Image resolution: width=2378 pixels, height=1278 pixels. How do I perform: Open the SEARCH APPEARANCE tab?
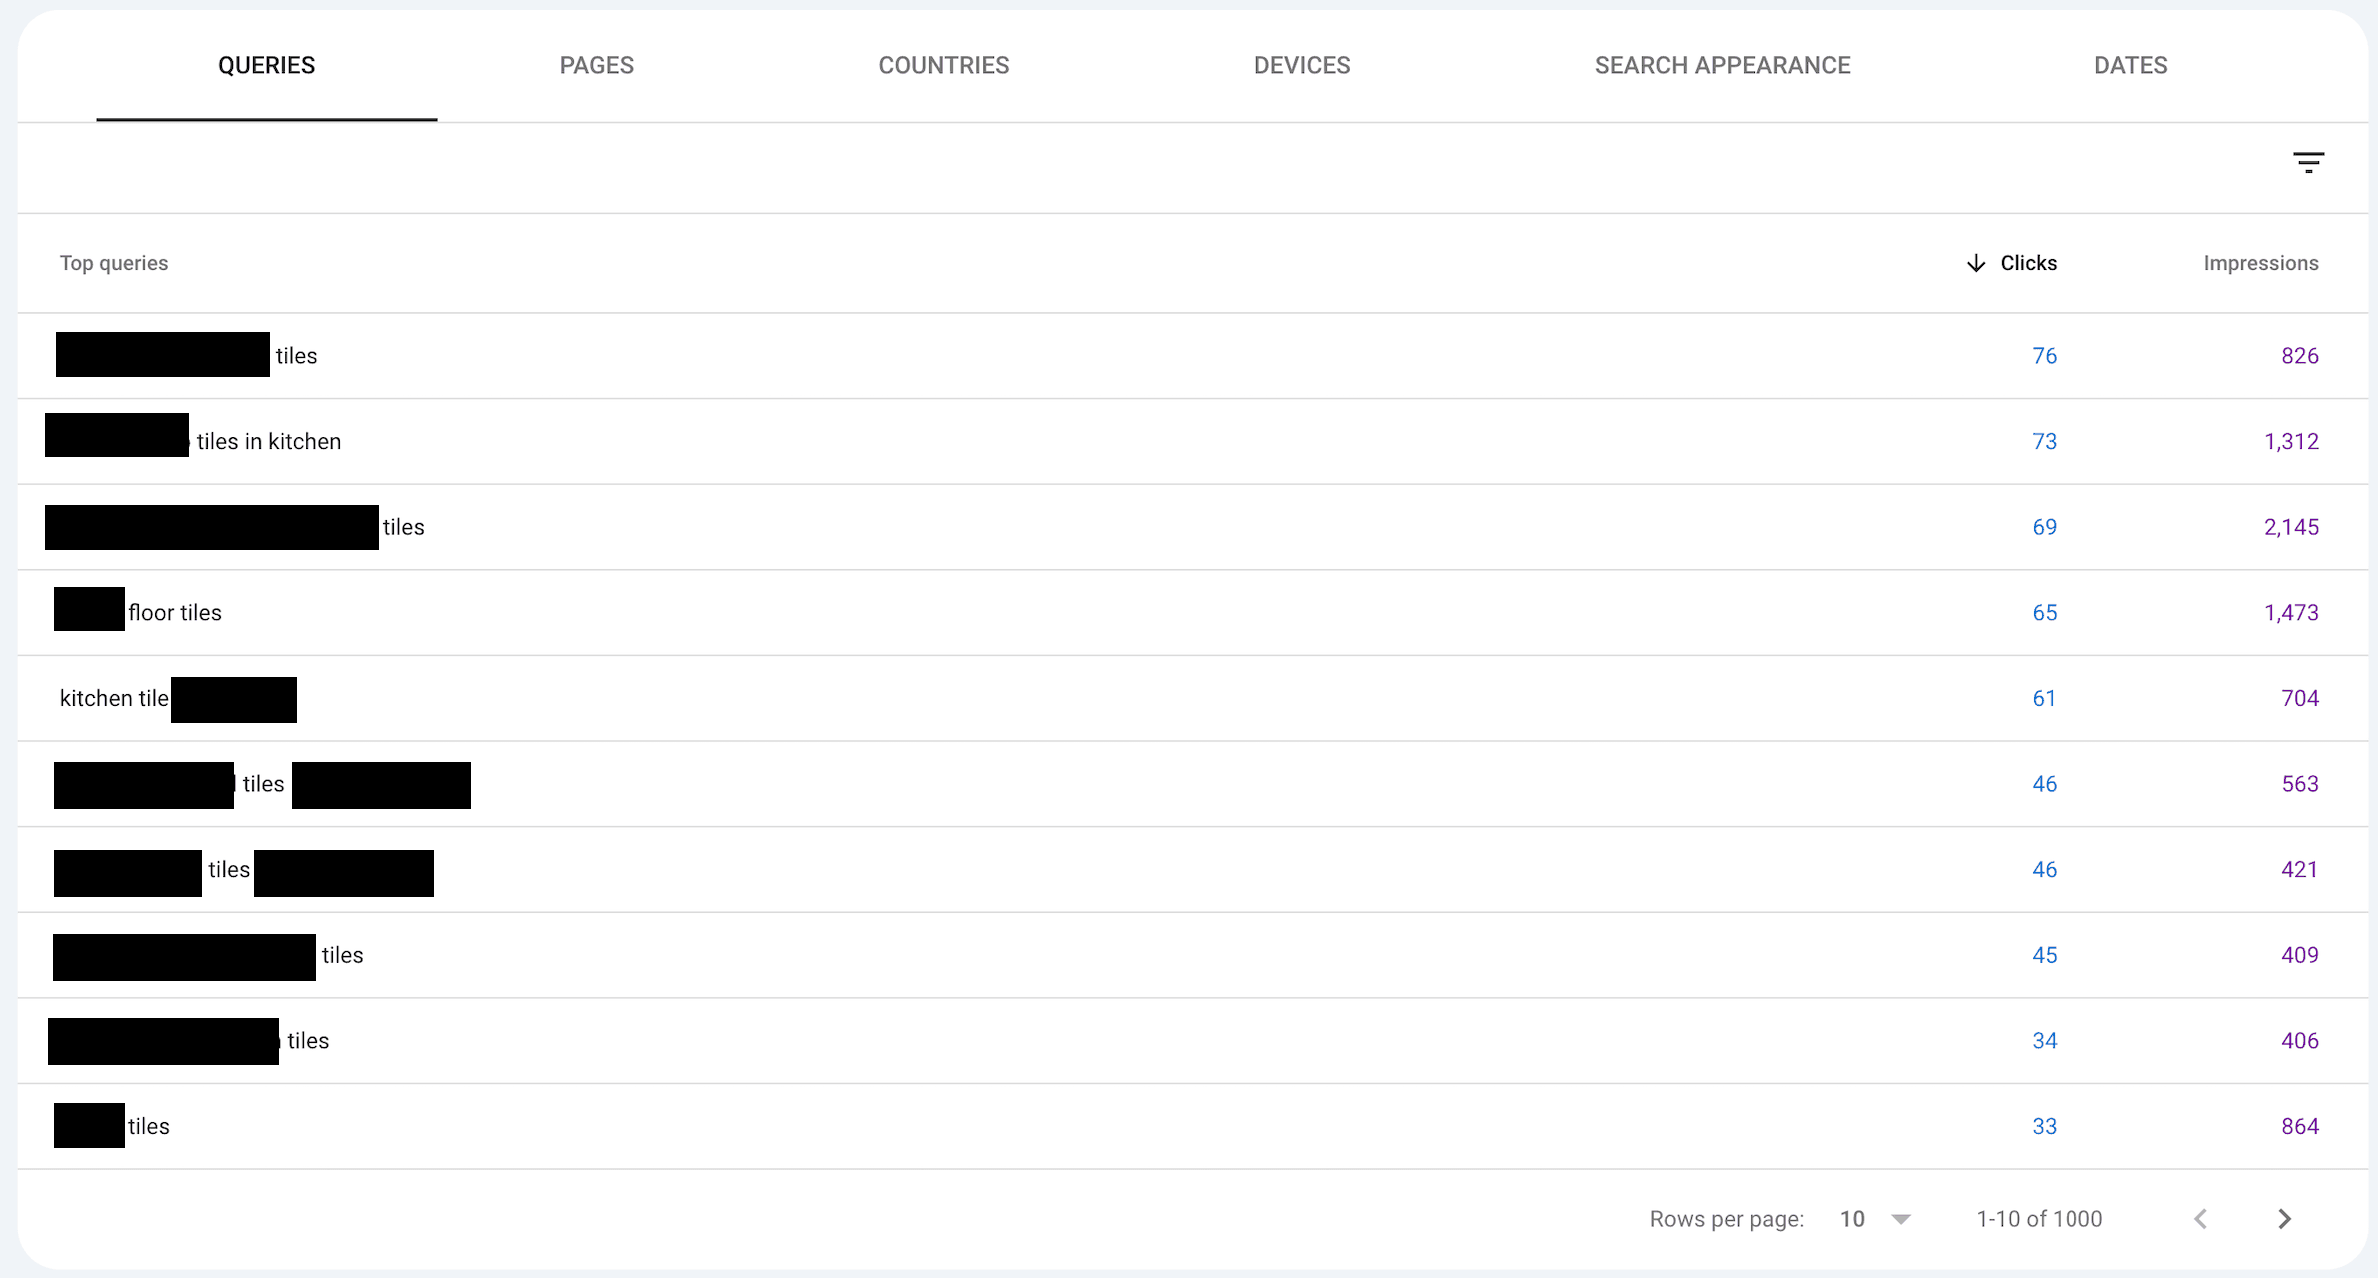(x=1722, y=65)
